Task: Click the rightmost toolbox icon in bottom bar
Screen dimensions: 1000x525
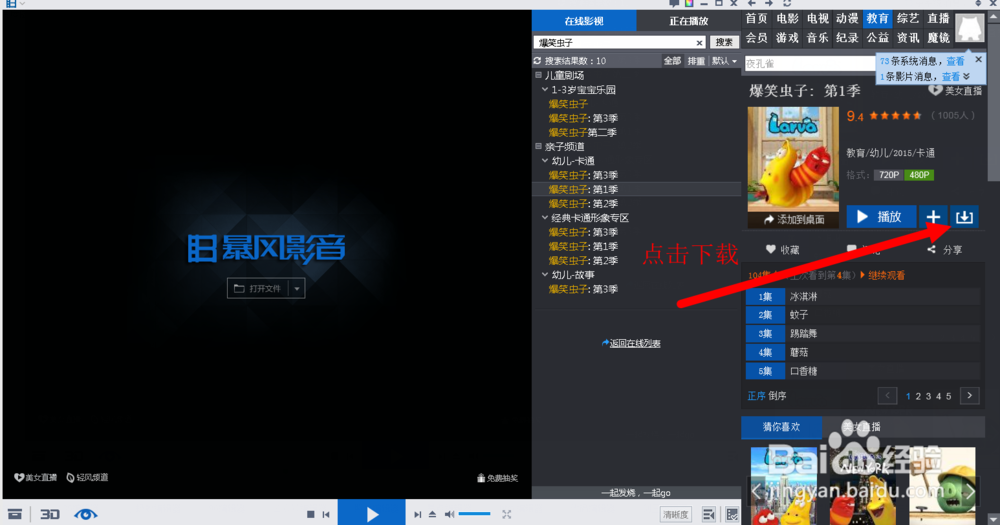Action: pos(732,514)
